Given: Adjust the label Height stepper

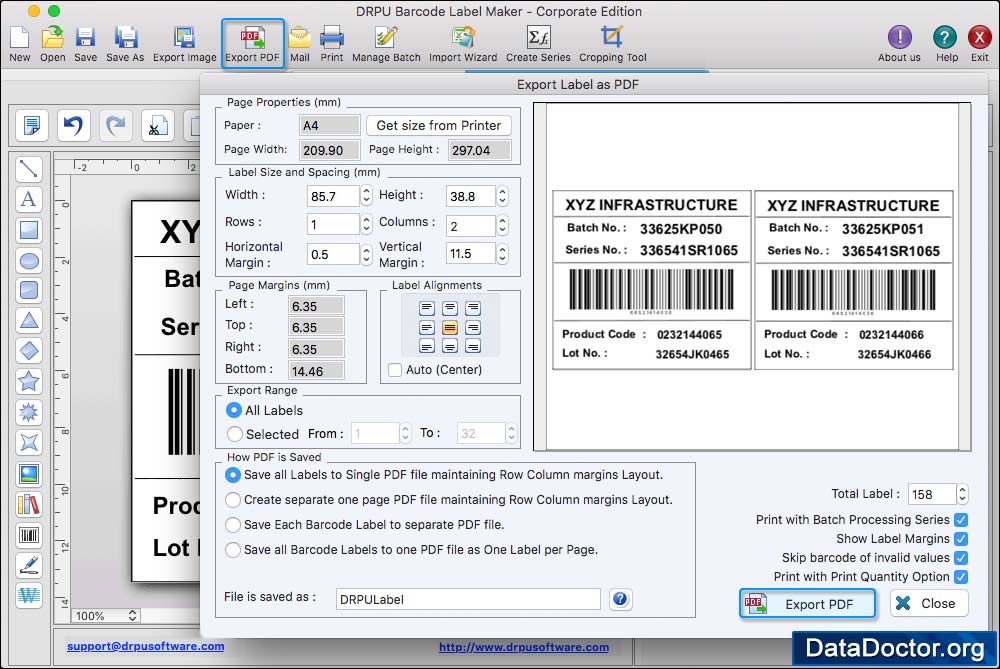Looking at the screenshot, I should [503, 195].
